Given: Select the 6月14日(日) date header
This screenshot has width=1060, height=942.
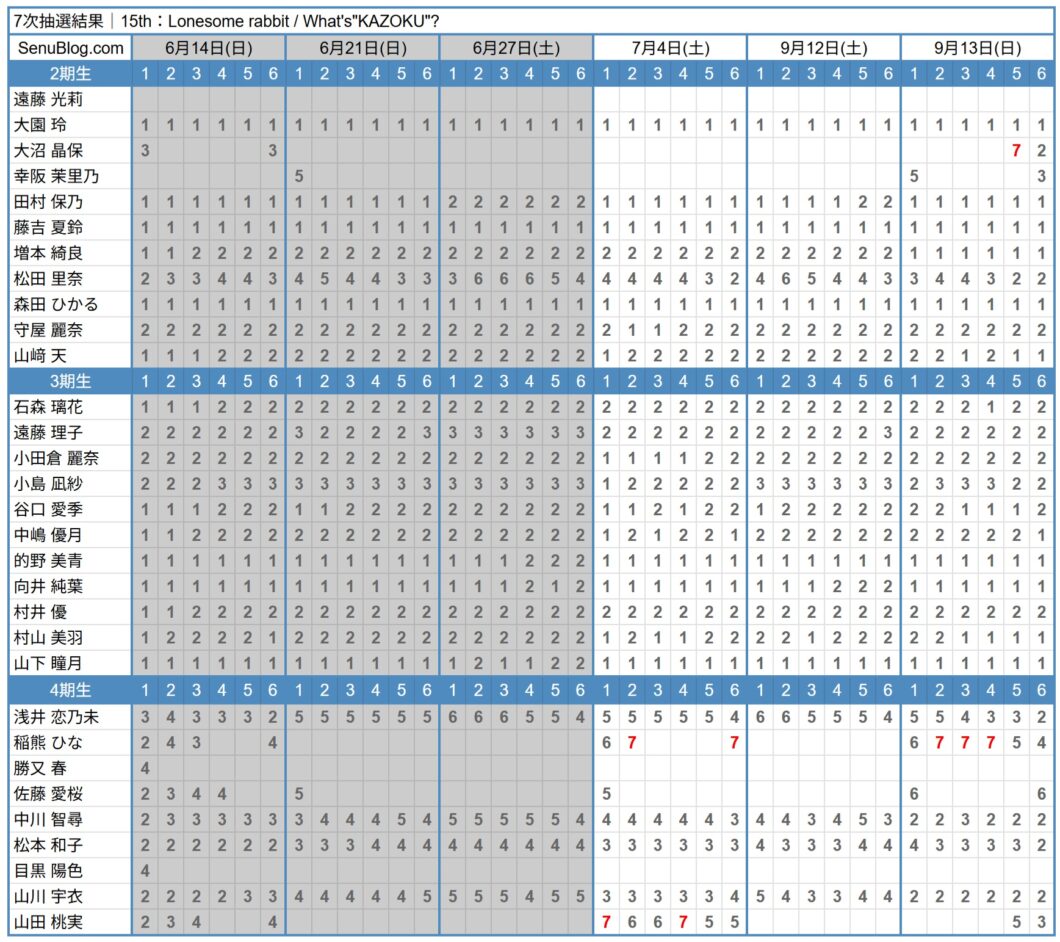Looking at the screenshot, I should [x=209, y=48].
